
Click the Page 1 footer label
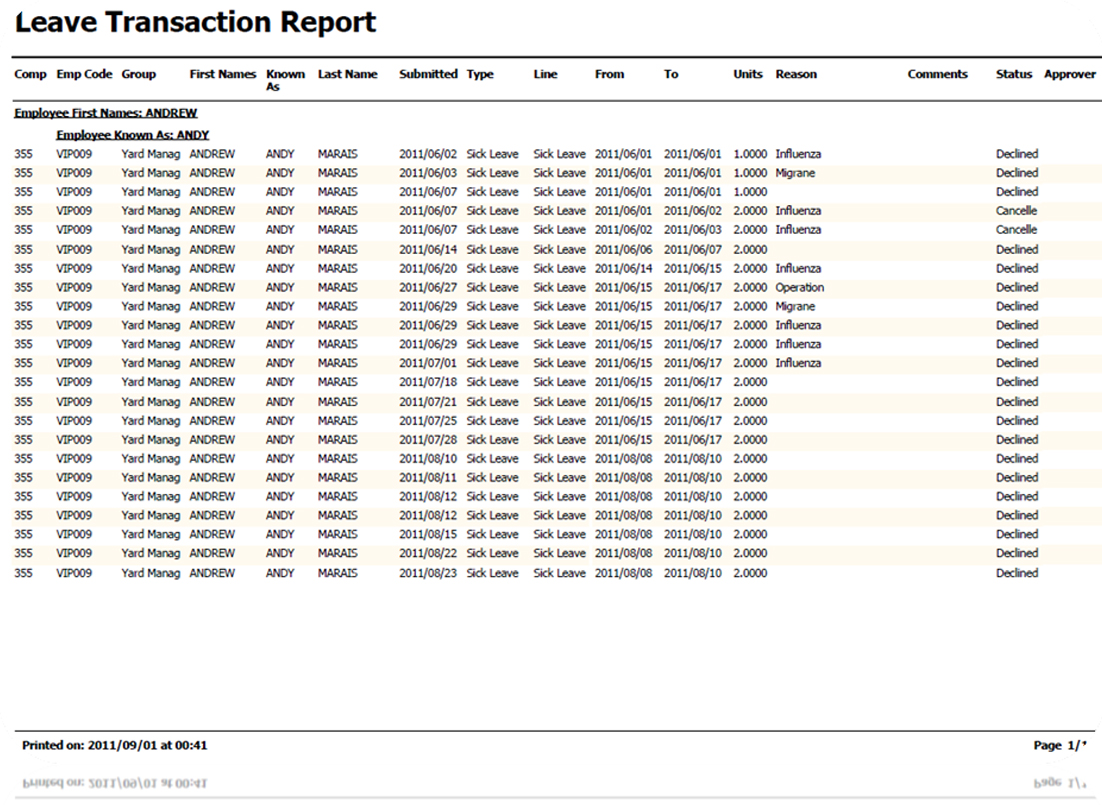(1061, 745)
